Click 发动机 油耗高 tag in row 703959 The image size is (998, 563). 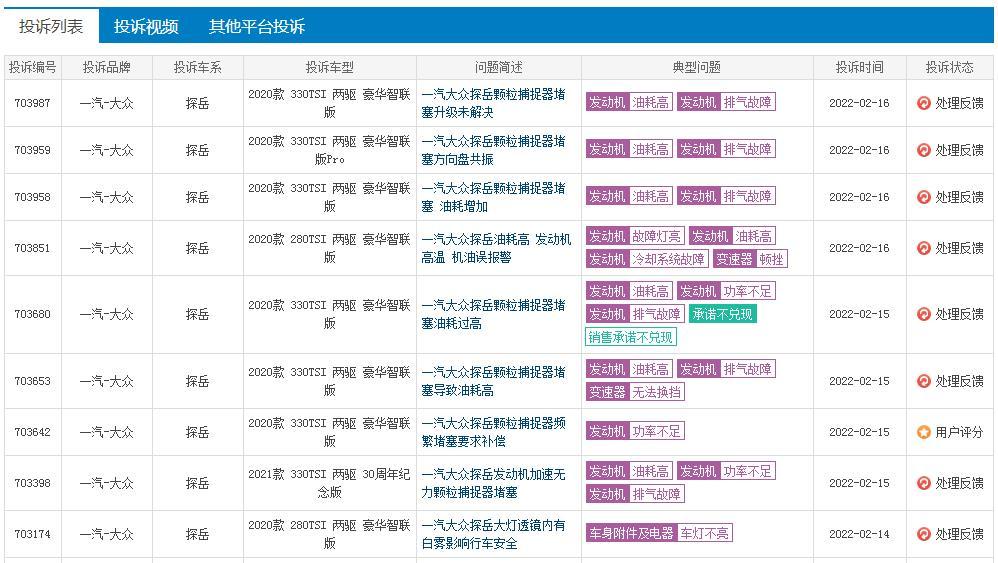point(629,149)
